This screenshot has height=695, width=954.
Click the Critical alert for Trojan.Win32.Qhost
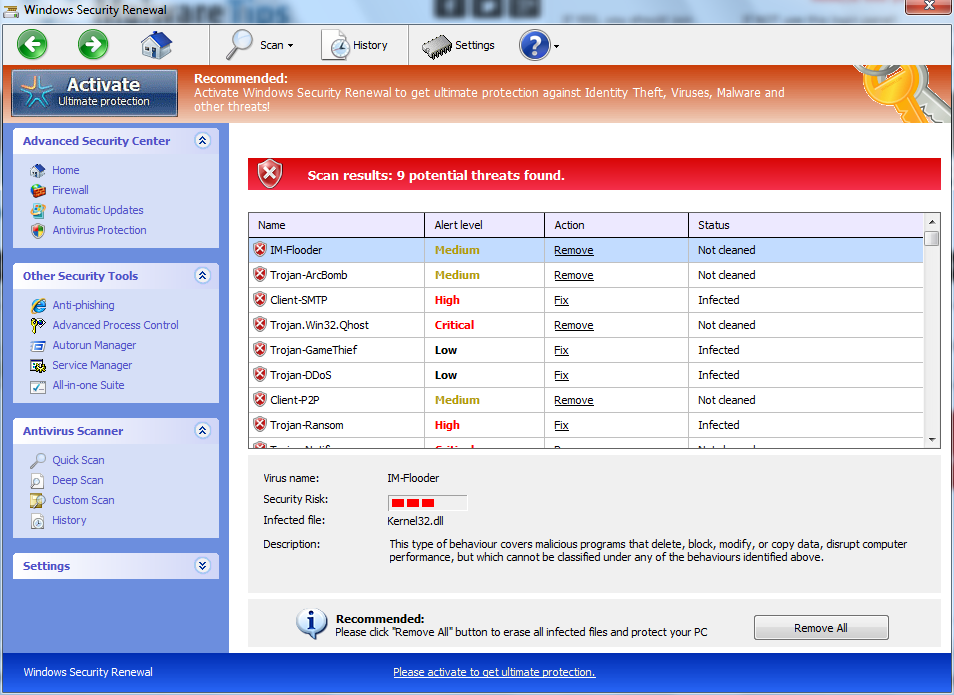pyautogui.click(x=454, y=325)
